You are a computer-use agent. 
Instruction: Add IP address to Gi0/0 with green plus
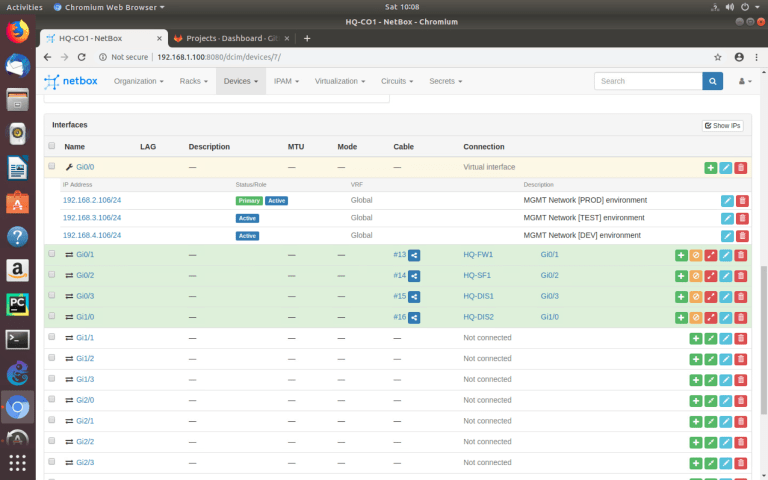[x=710, y=168]
